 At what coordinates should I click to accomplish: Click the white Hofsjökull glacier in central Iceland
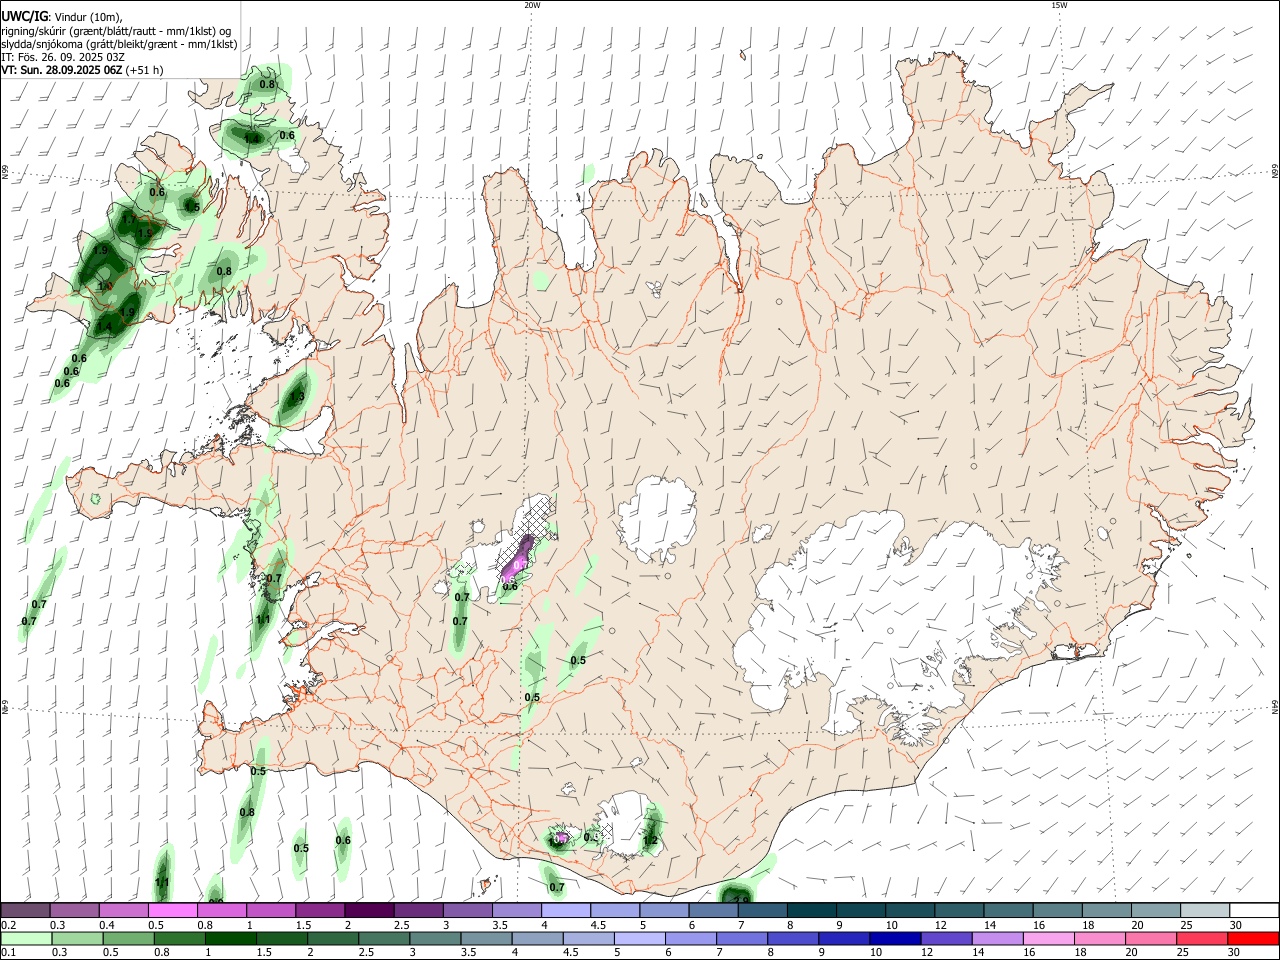pos(657,520)
